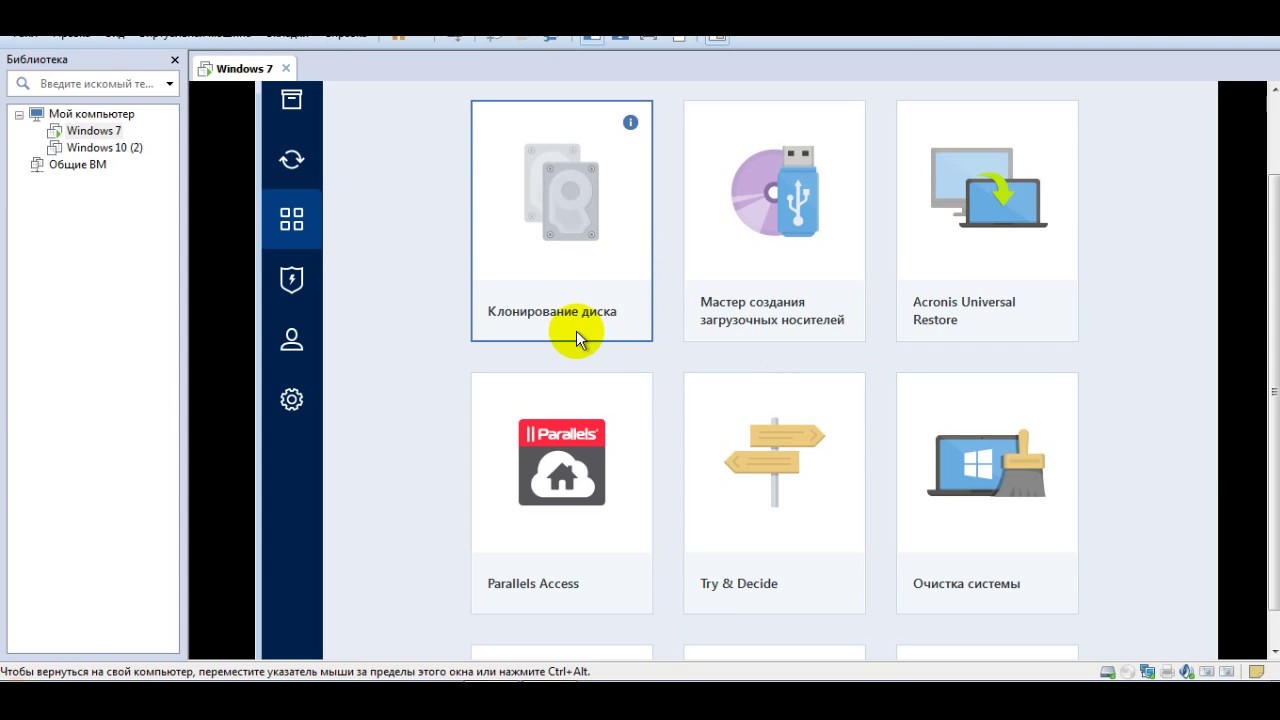The width and height of the screenshot is (1280, 720).
Task: Open the Acronis Universal Restore tile
Action: (987, 221)
